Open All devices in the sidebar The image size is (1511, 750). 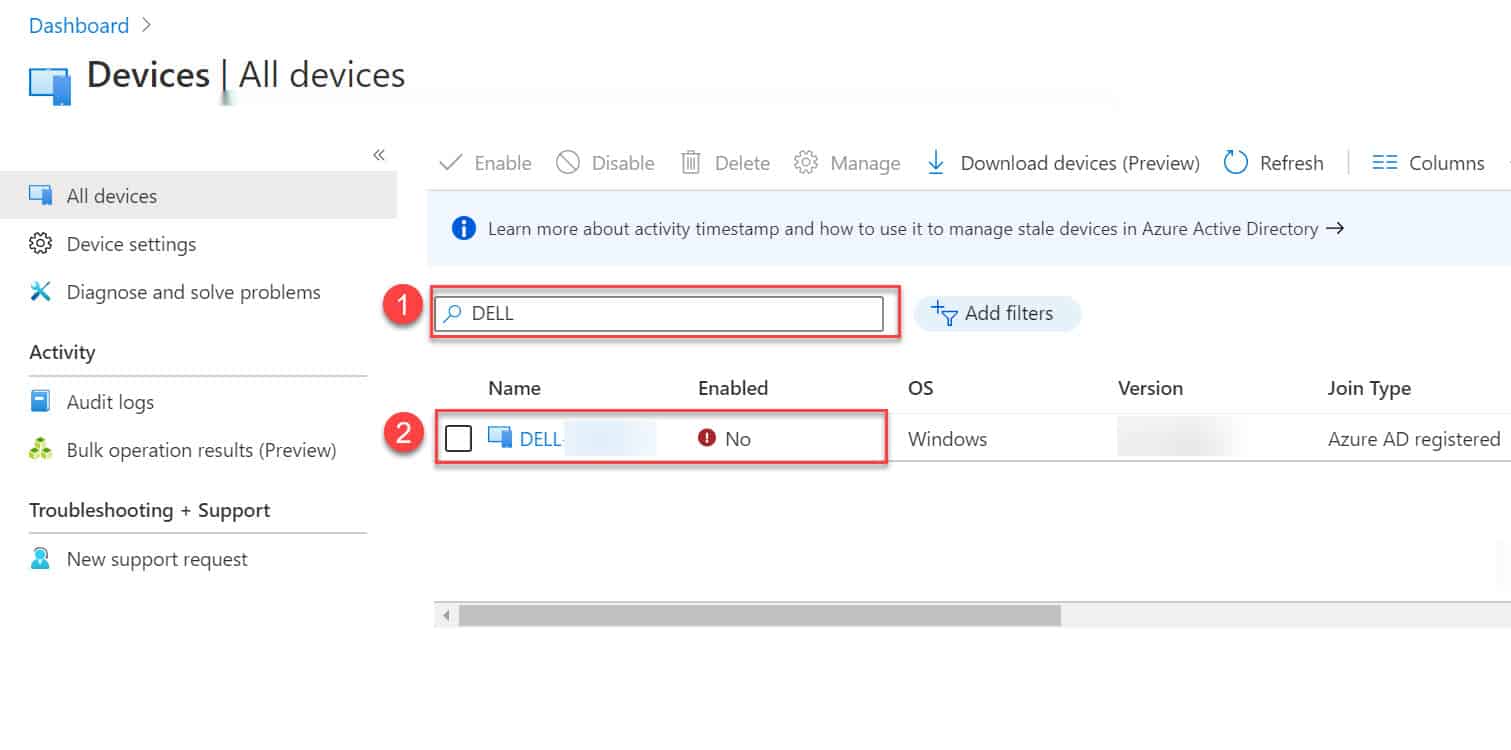pos(198,196)
